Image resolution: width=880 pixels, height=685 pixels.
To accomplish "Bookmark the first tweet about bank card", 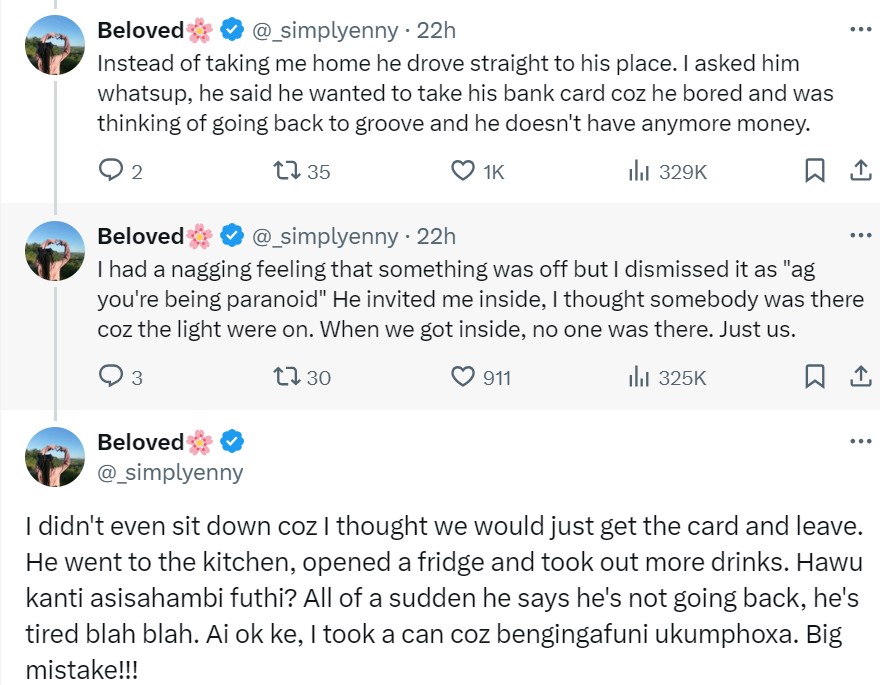I will tap(815, 171).
